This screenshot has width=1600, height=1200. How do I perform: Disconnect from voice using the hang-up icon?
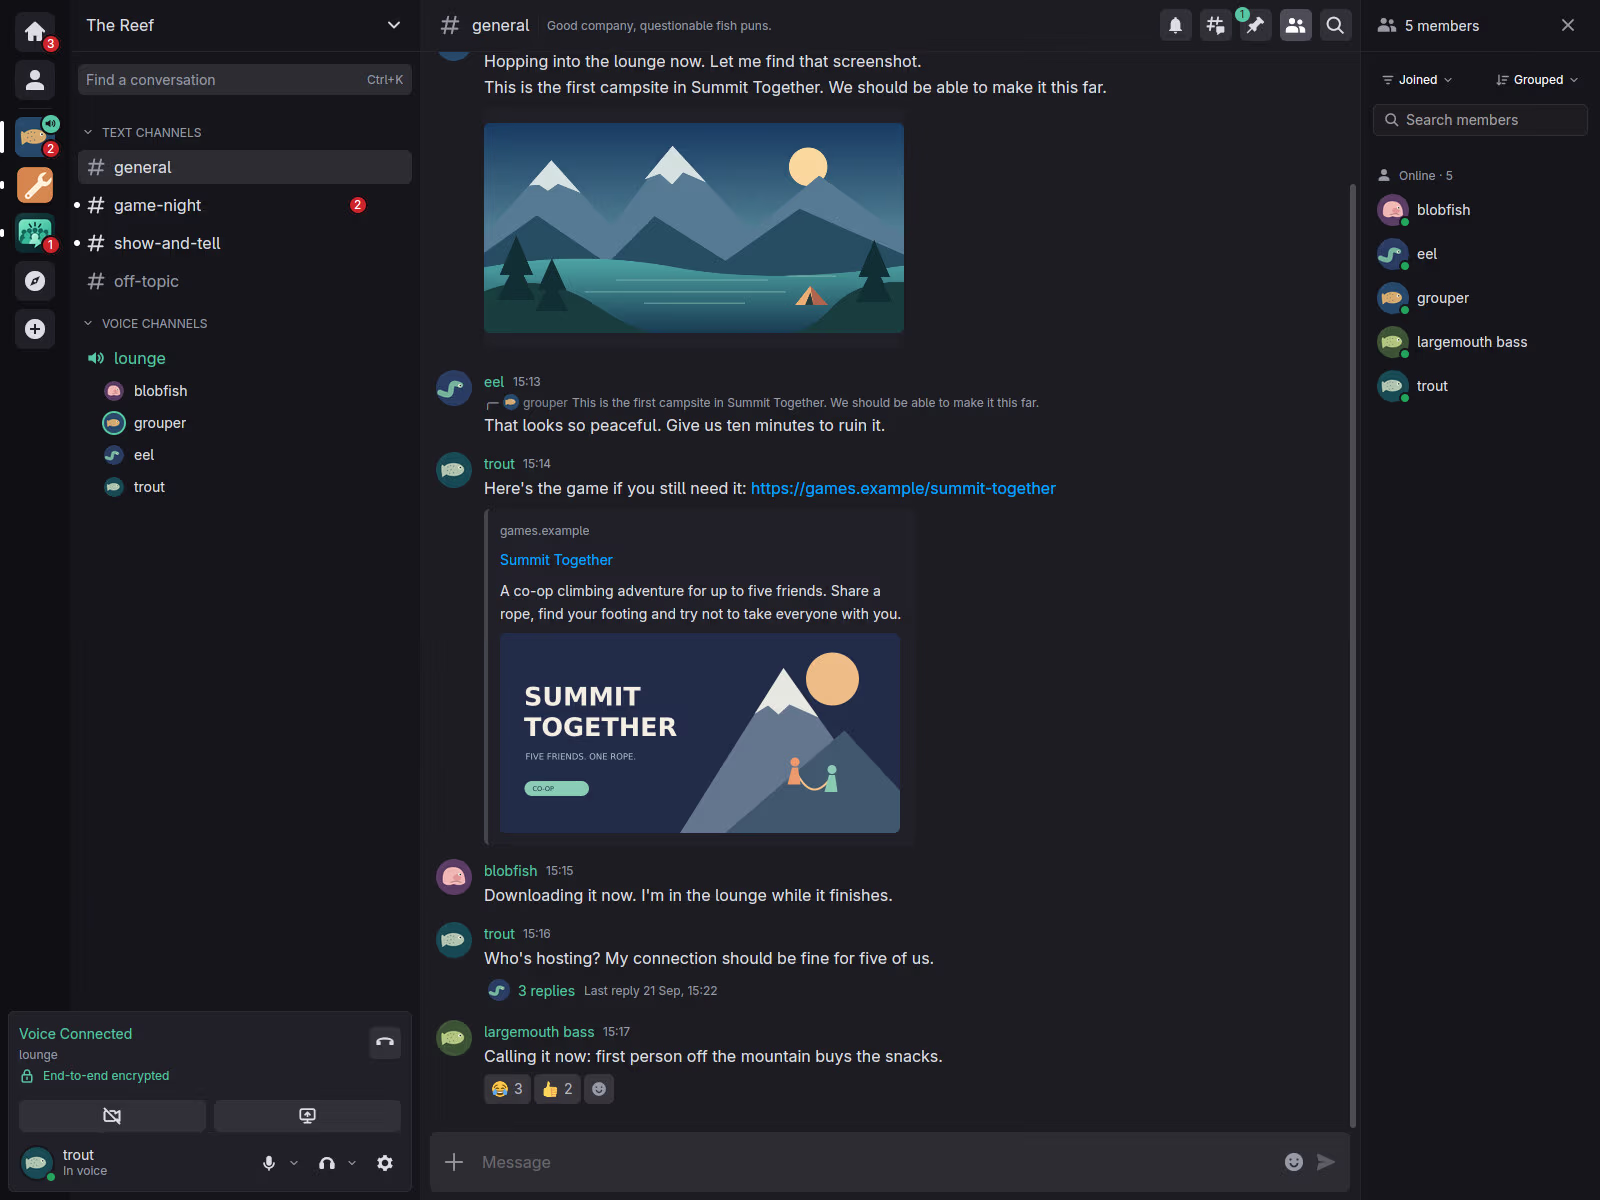tap(385, 1042)
